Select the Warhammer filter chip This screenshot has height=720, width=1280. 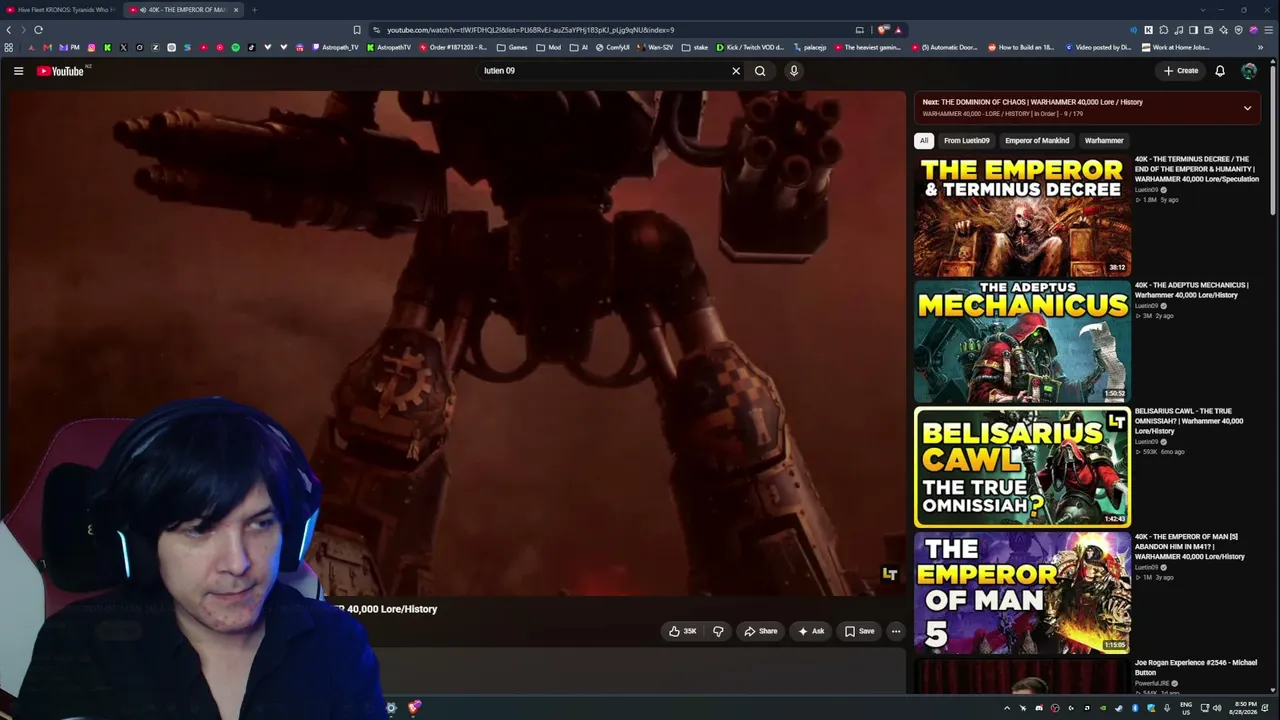click(x=1104, y=141)
